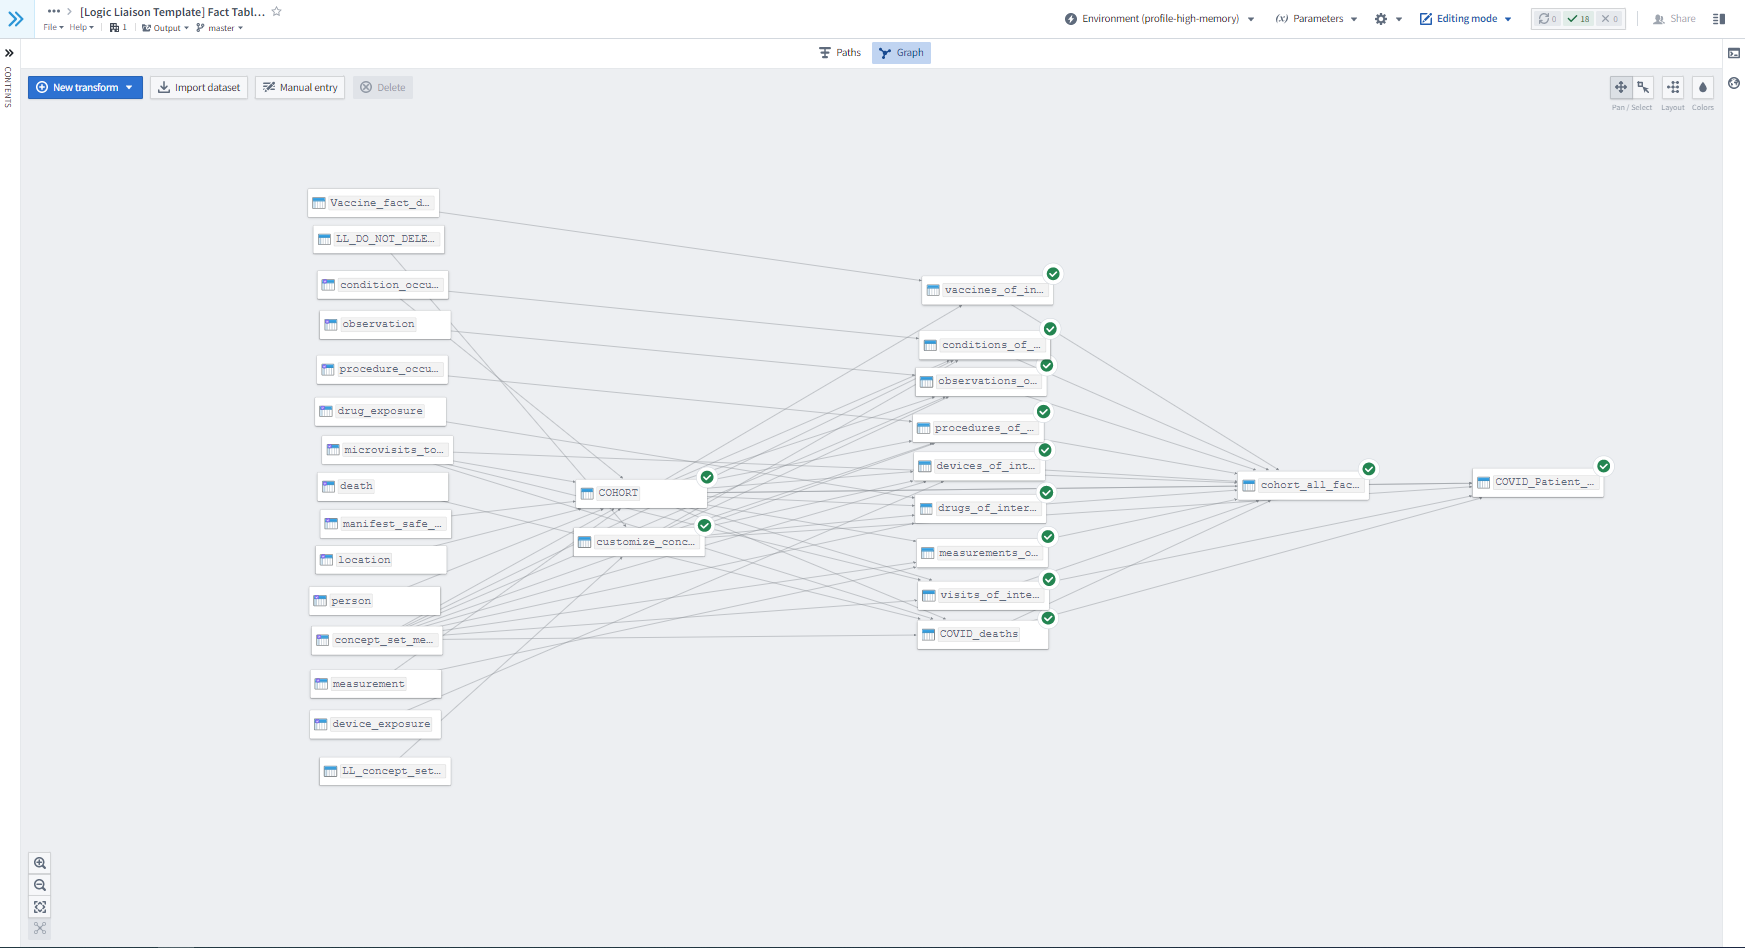Open the Environment profile dropdown

click(1159, 19)
